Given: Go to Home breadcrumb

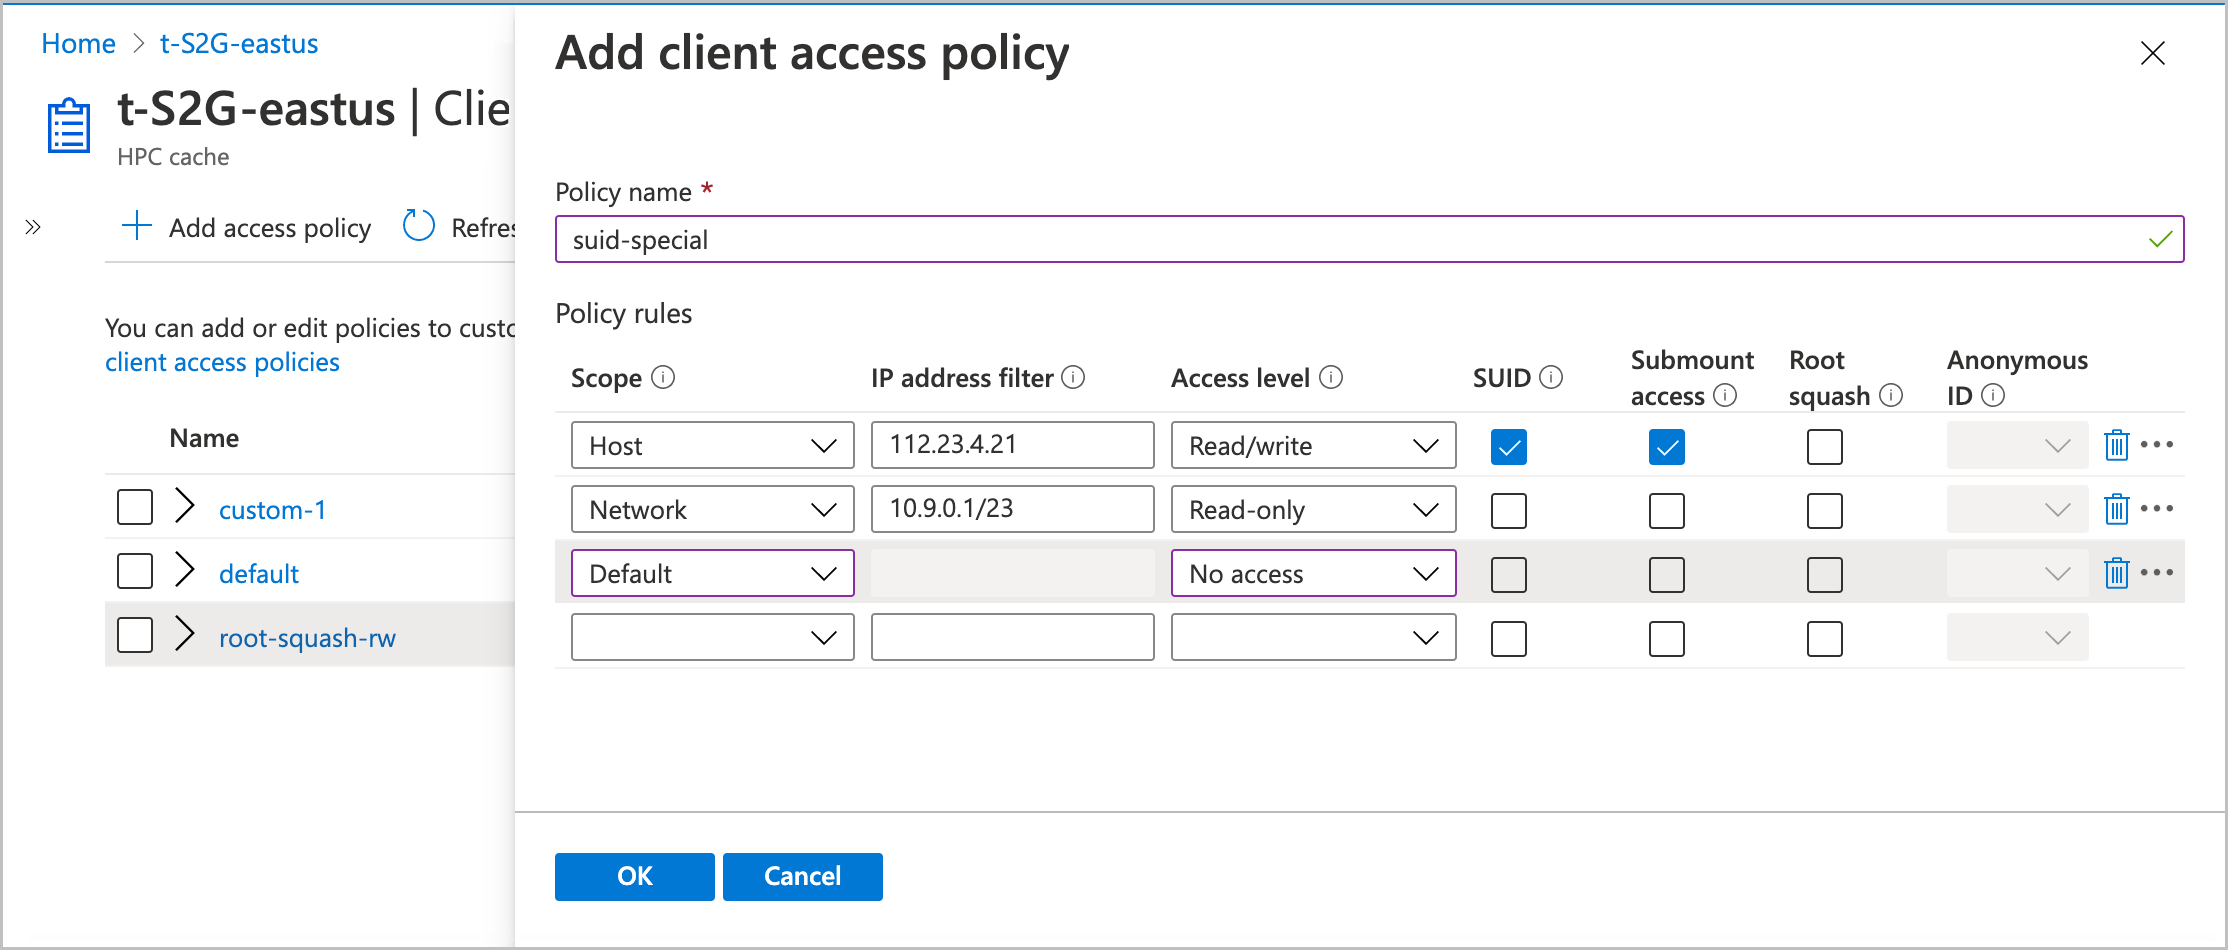Looking at the screenshot, I should [78, 44].
